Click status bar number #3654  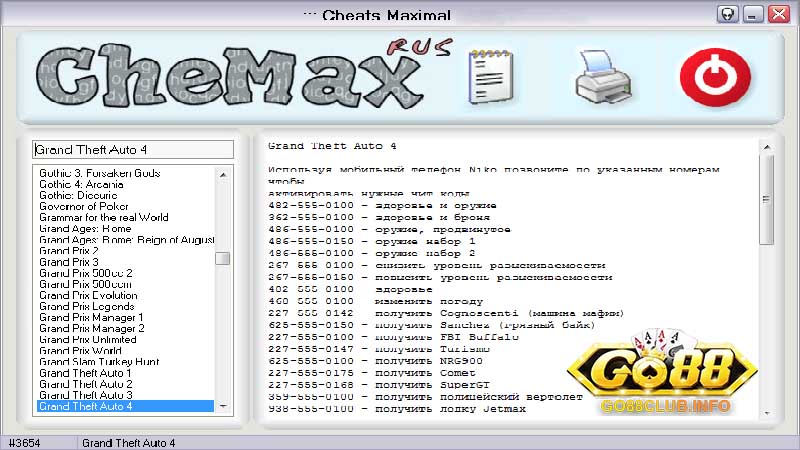[24, 443]
